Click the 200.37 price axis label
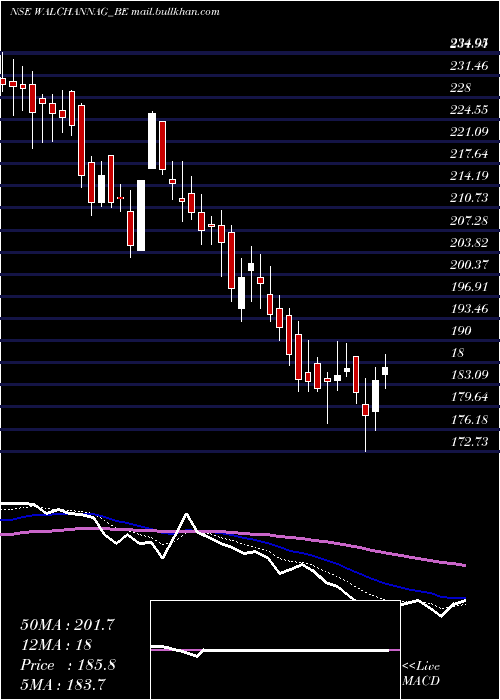500x700 pixels. 469,264
